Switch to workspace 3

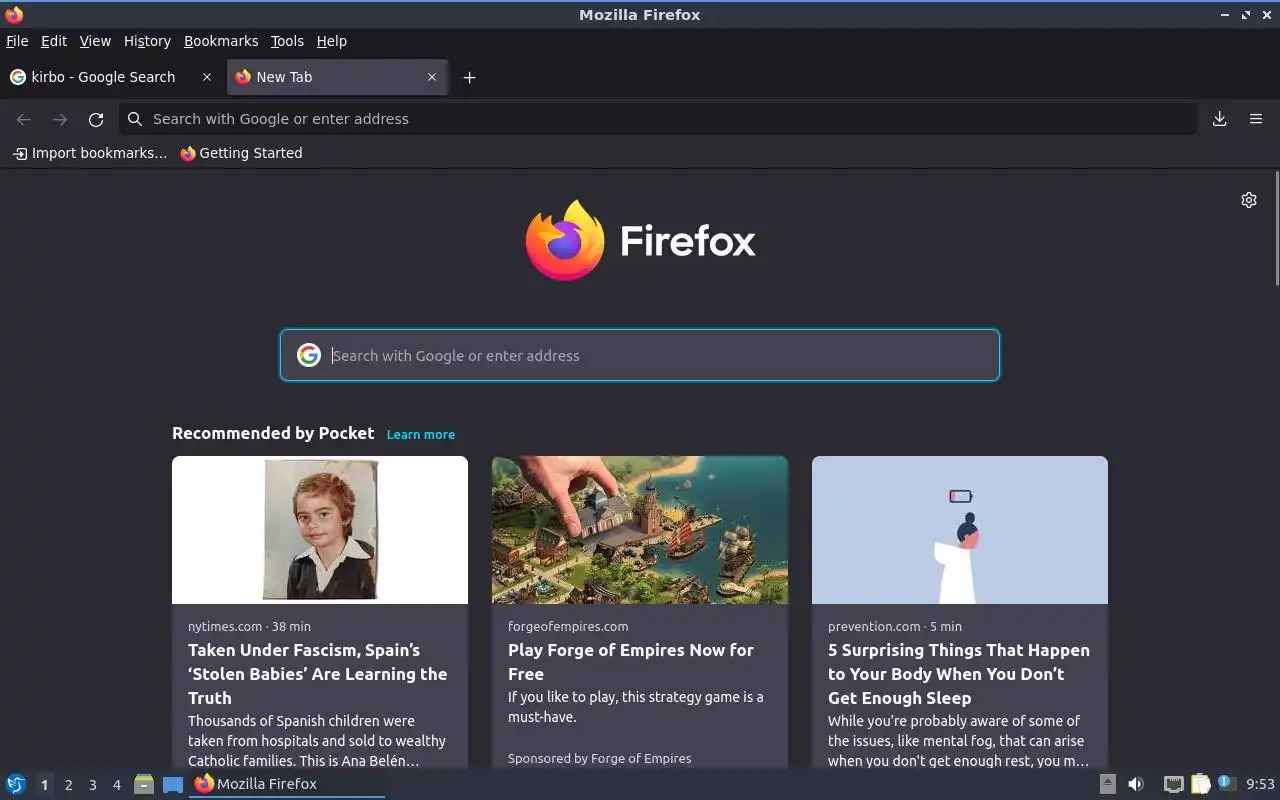pyautogui.click(x=92, y=785)
